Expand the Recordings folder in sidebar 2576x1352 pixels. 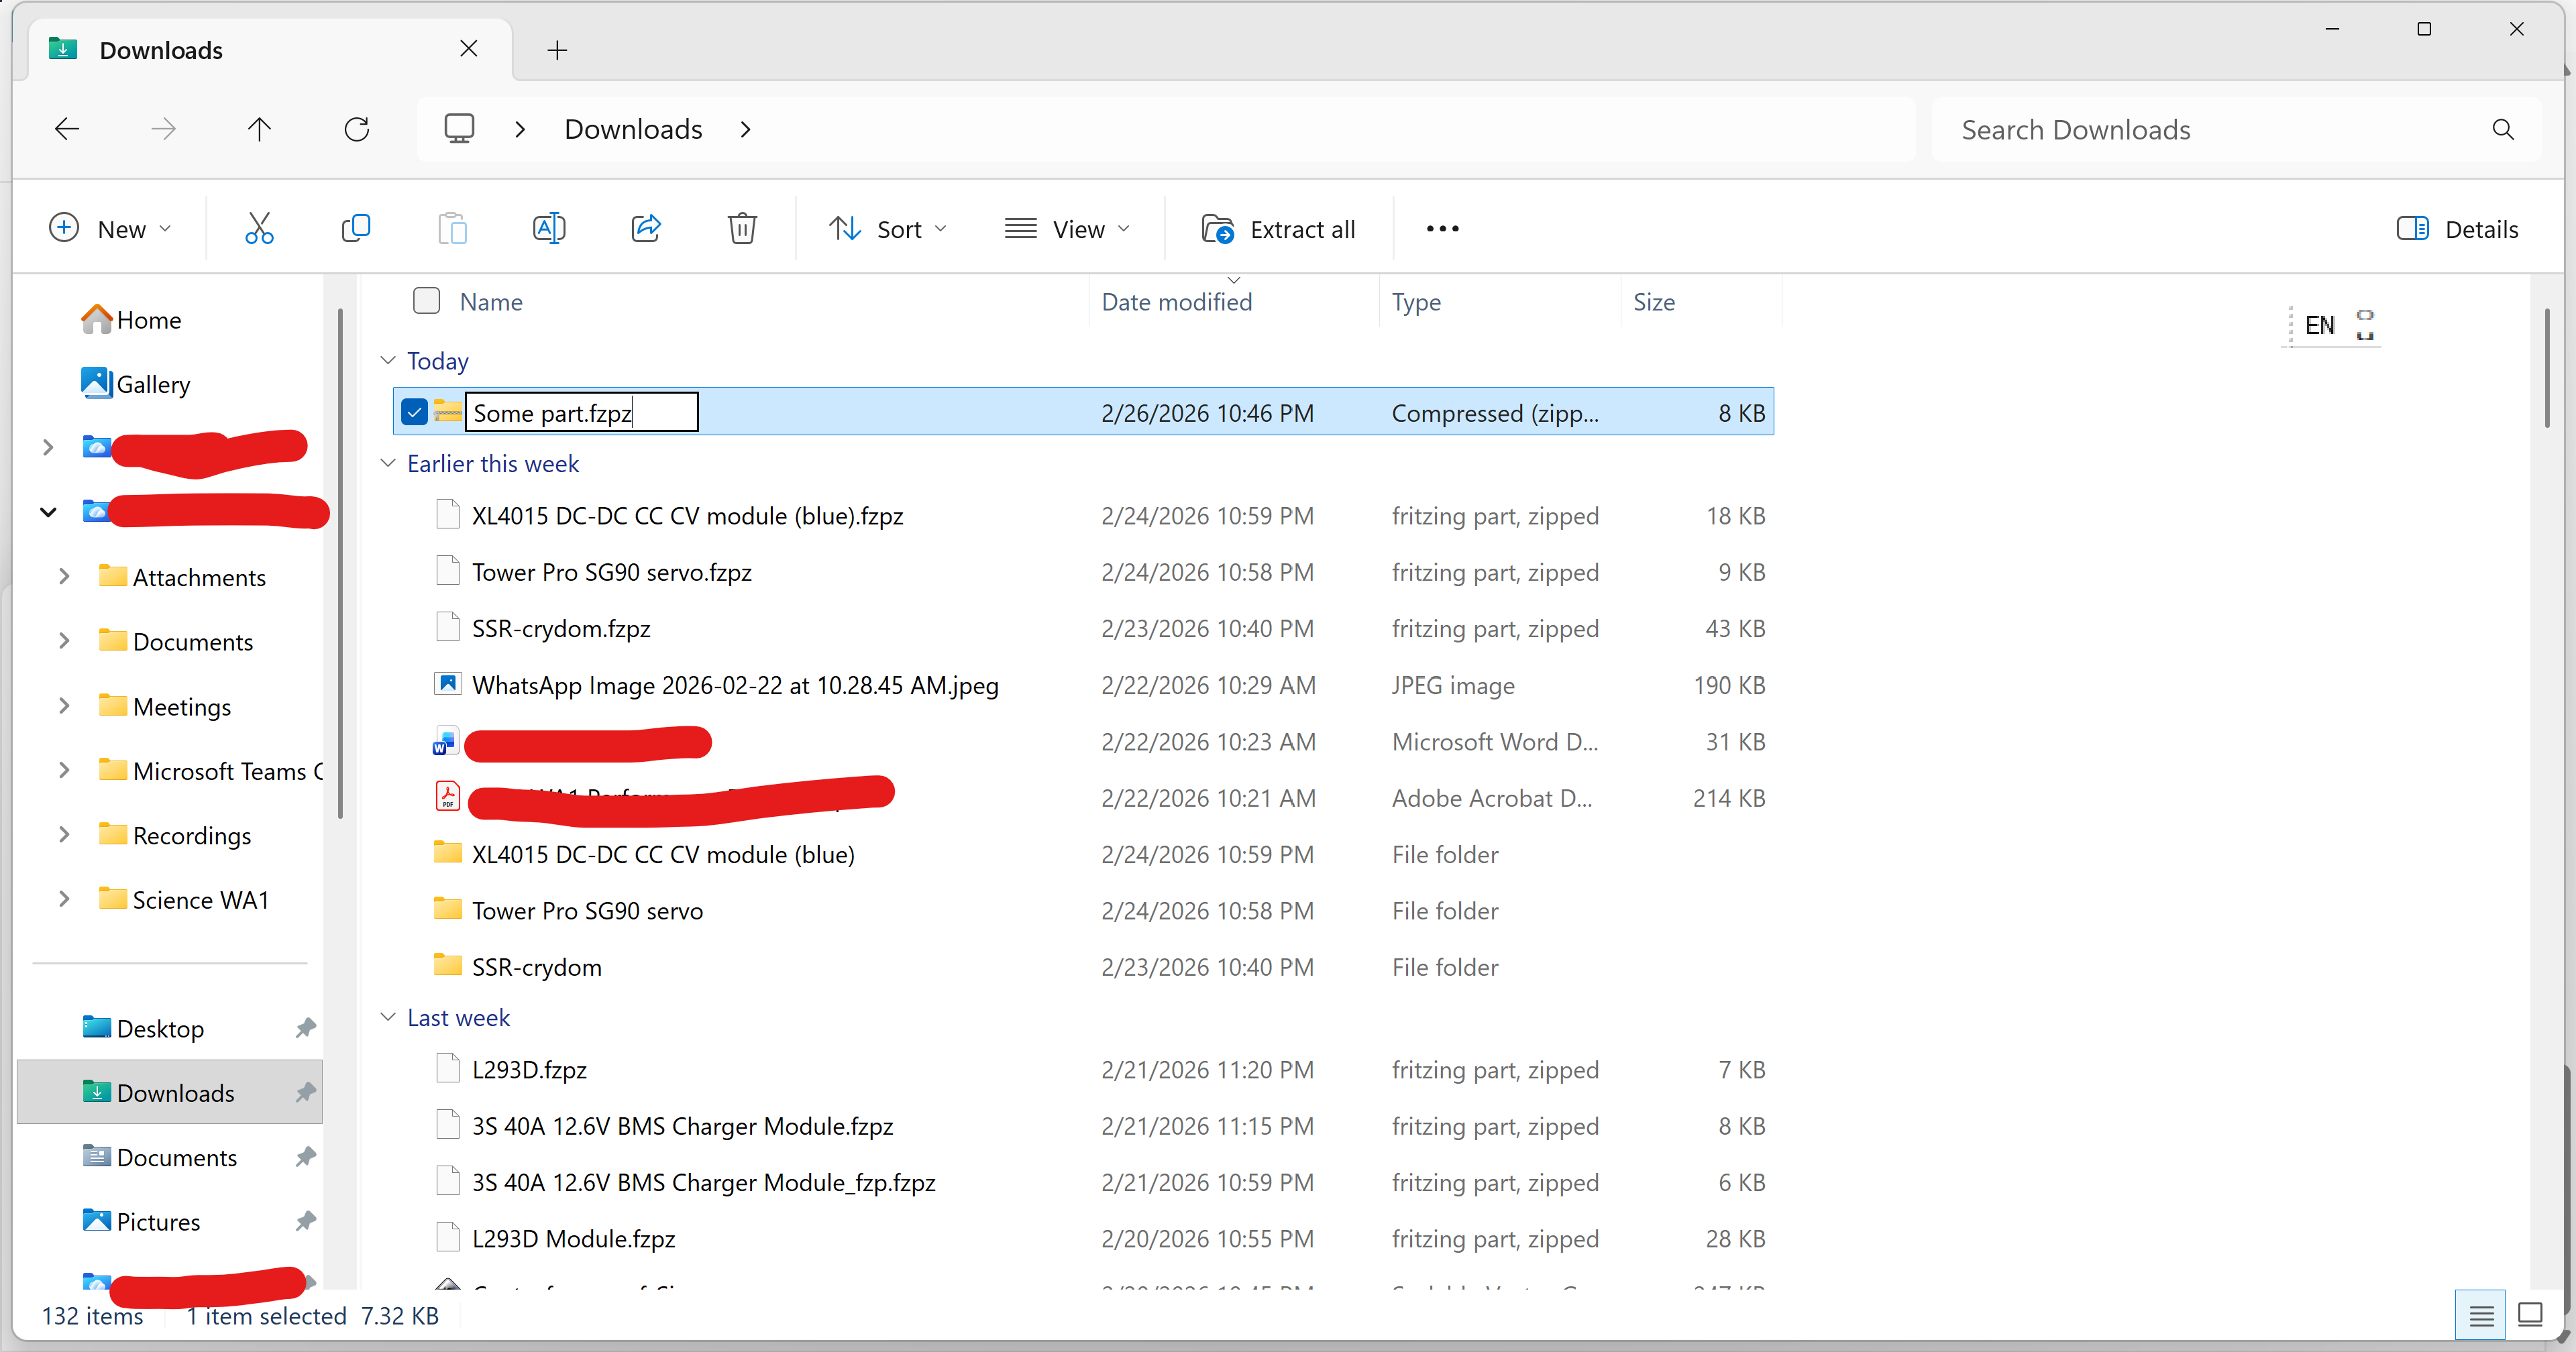coord(64,835)
